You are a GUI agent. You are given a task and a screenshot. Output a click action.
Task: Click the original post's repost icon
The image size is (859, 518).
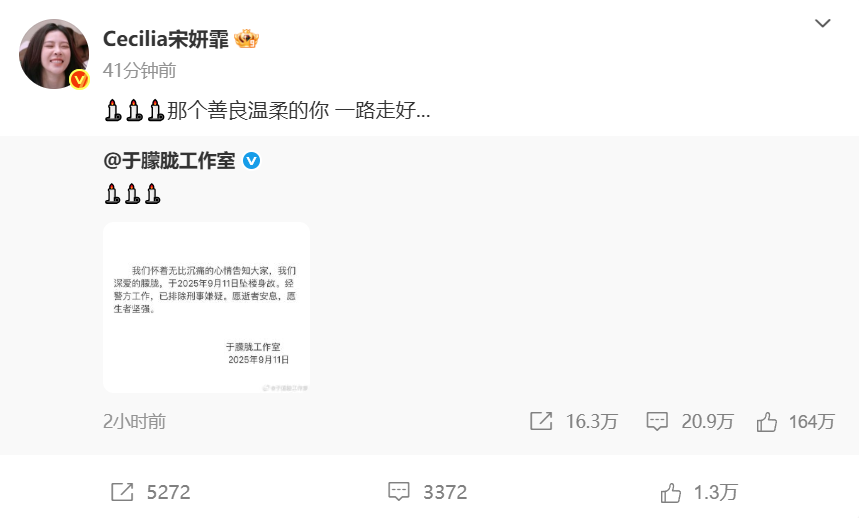point(541,421)
